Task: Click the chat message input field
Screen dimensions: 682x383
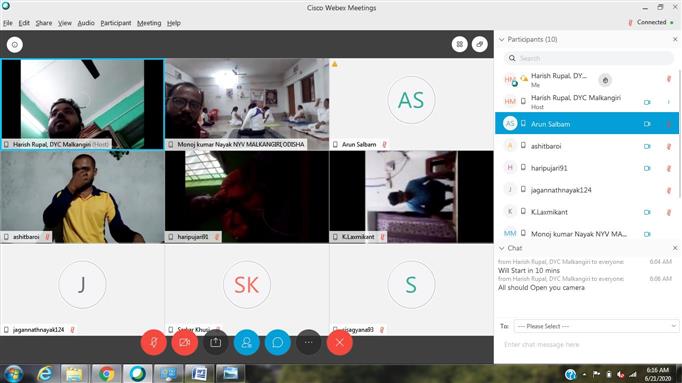Action: click(x=587, y=345)
